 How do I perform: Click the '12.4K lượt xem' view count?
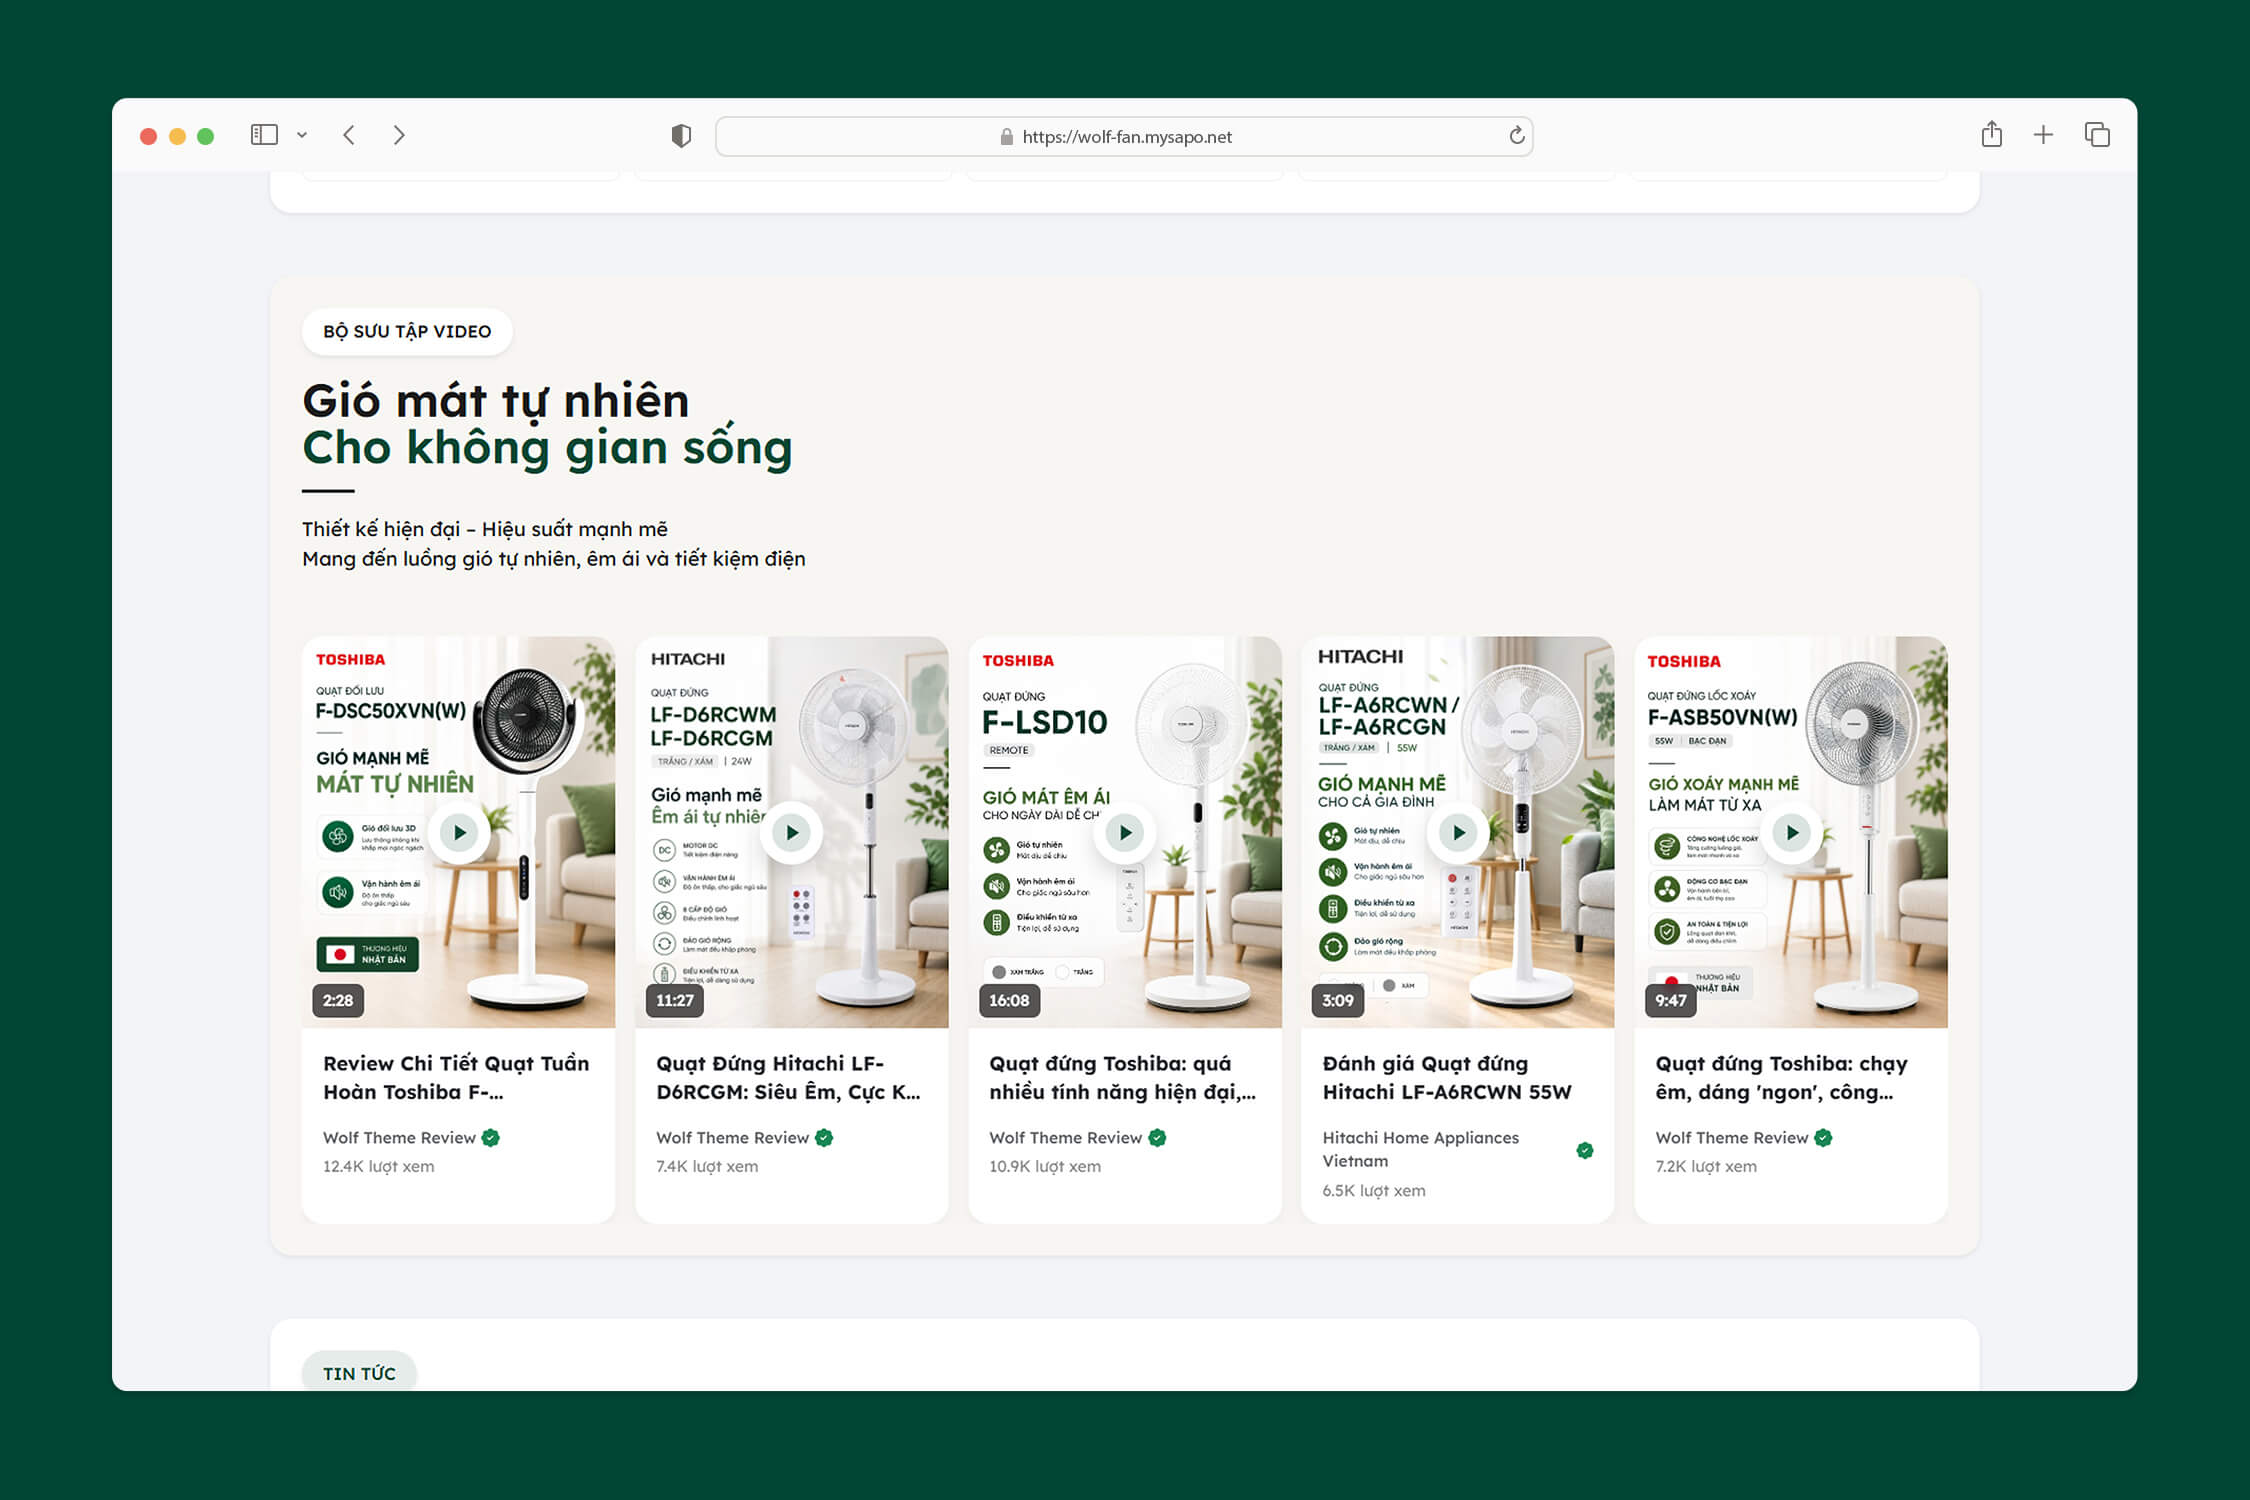point(379,1166)
